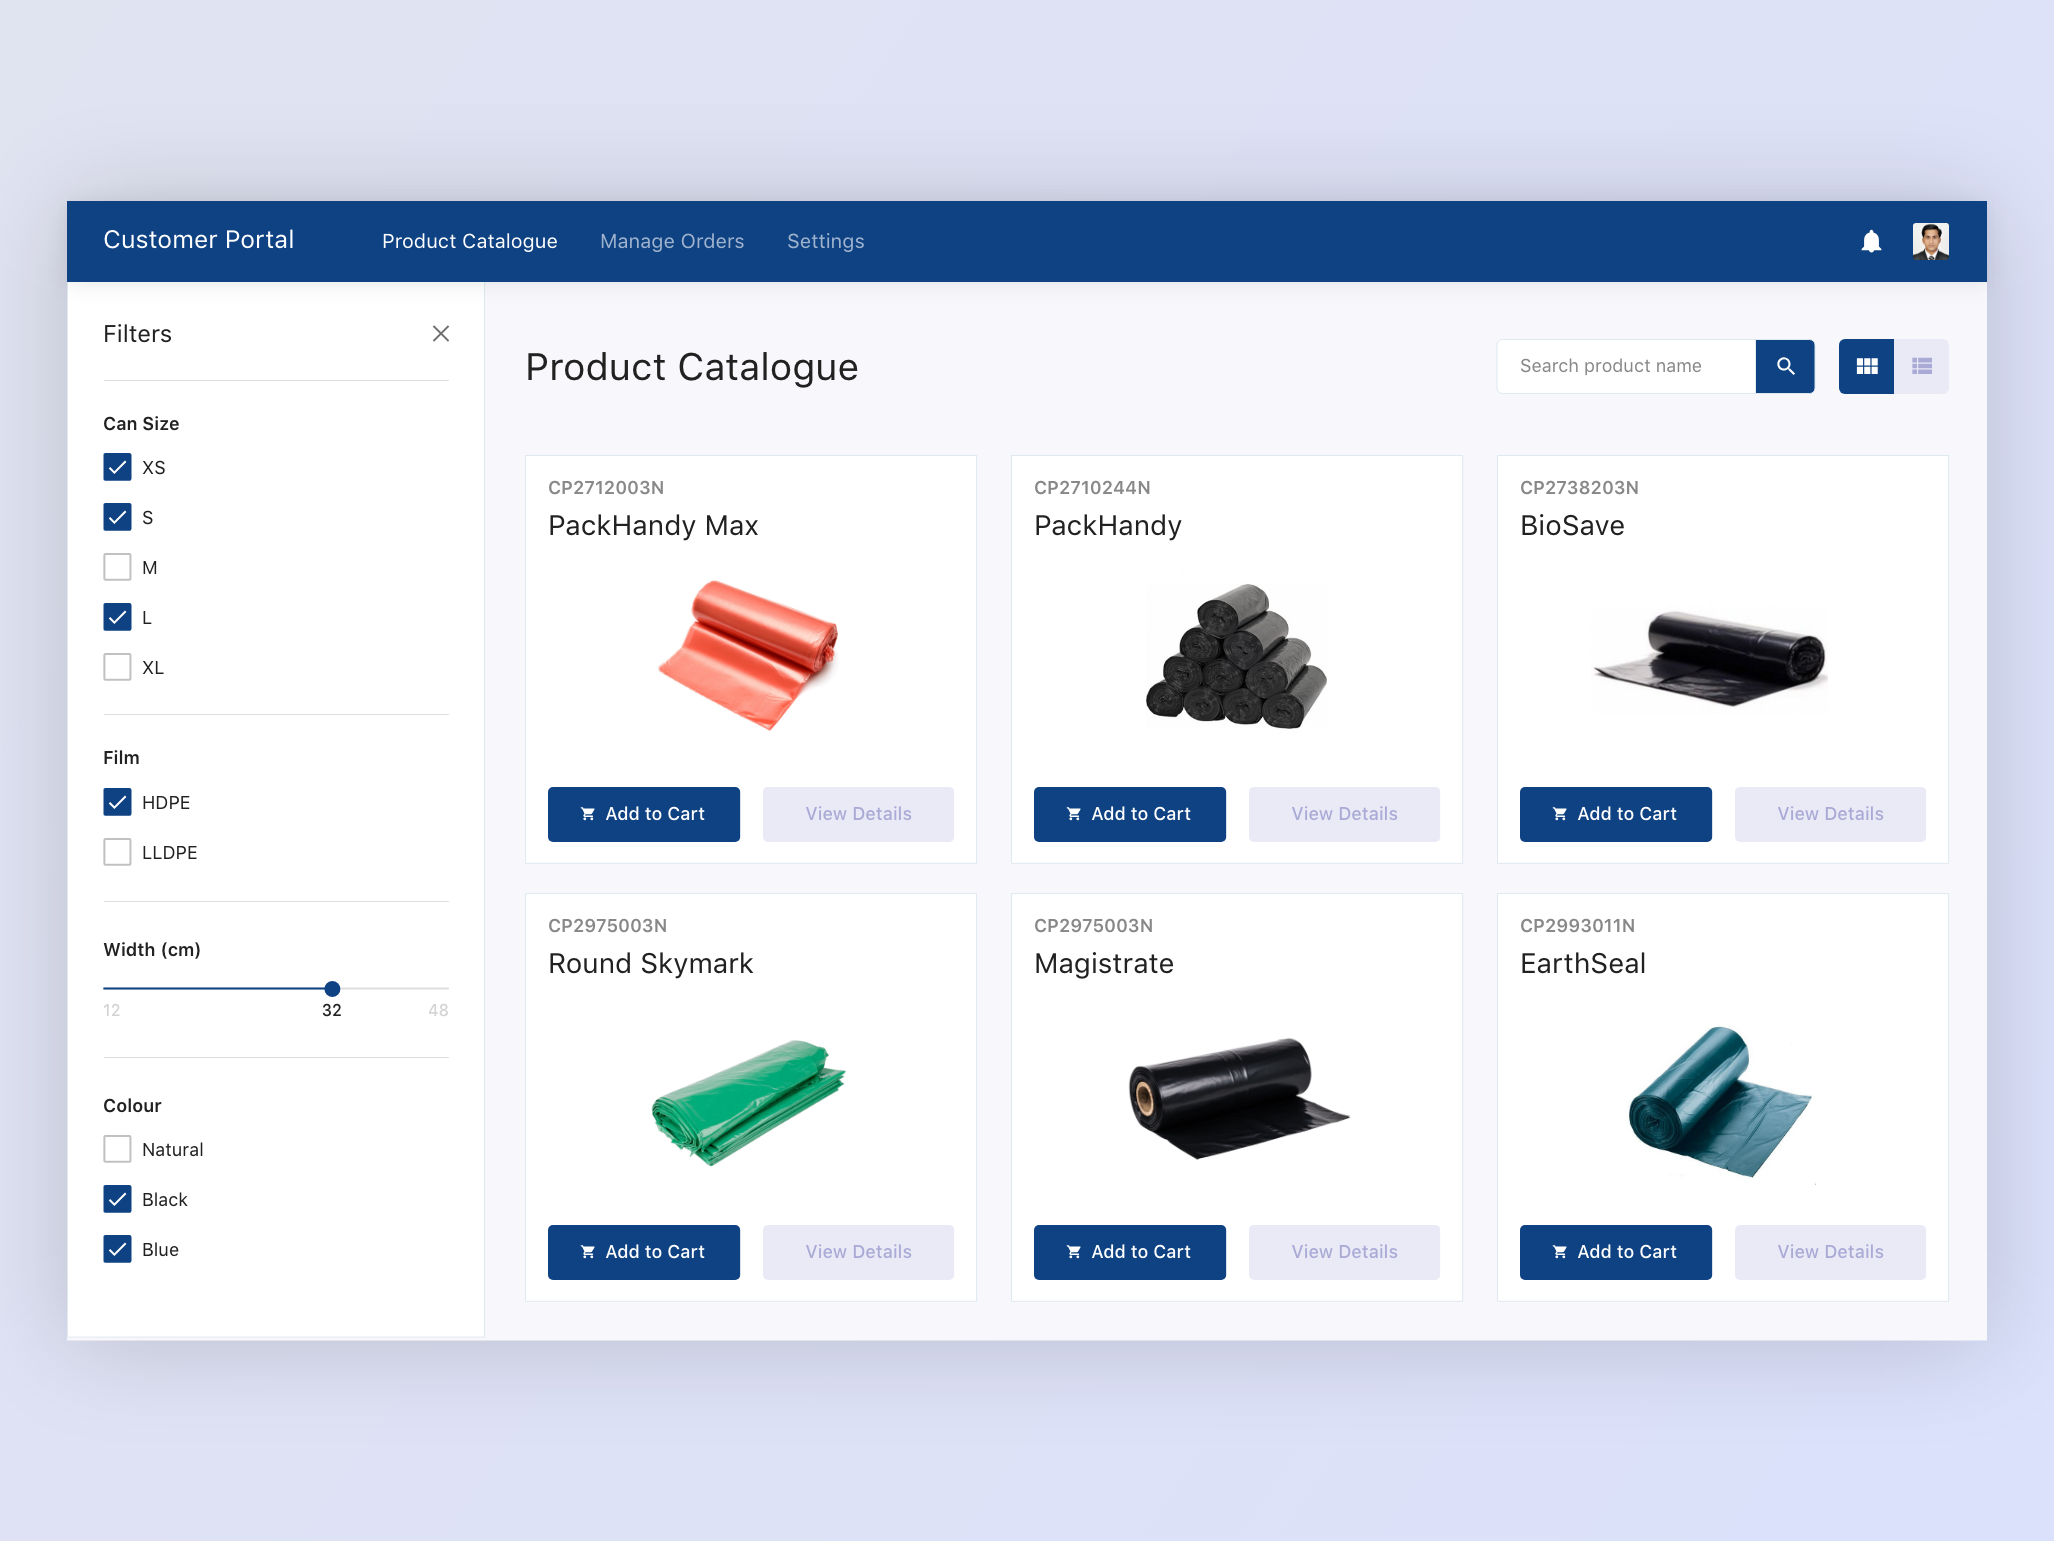View details for EarthSeal
This screenshot has height=1541, width=2054.
[1830, 1252]
